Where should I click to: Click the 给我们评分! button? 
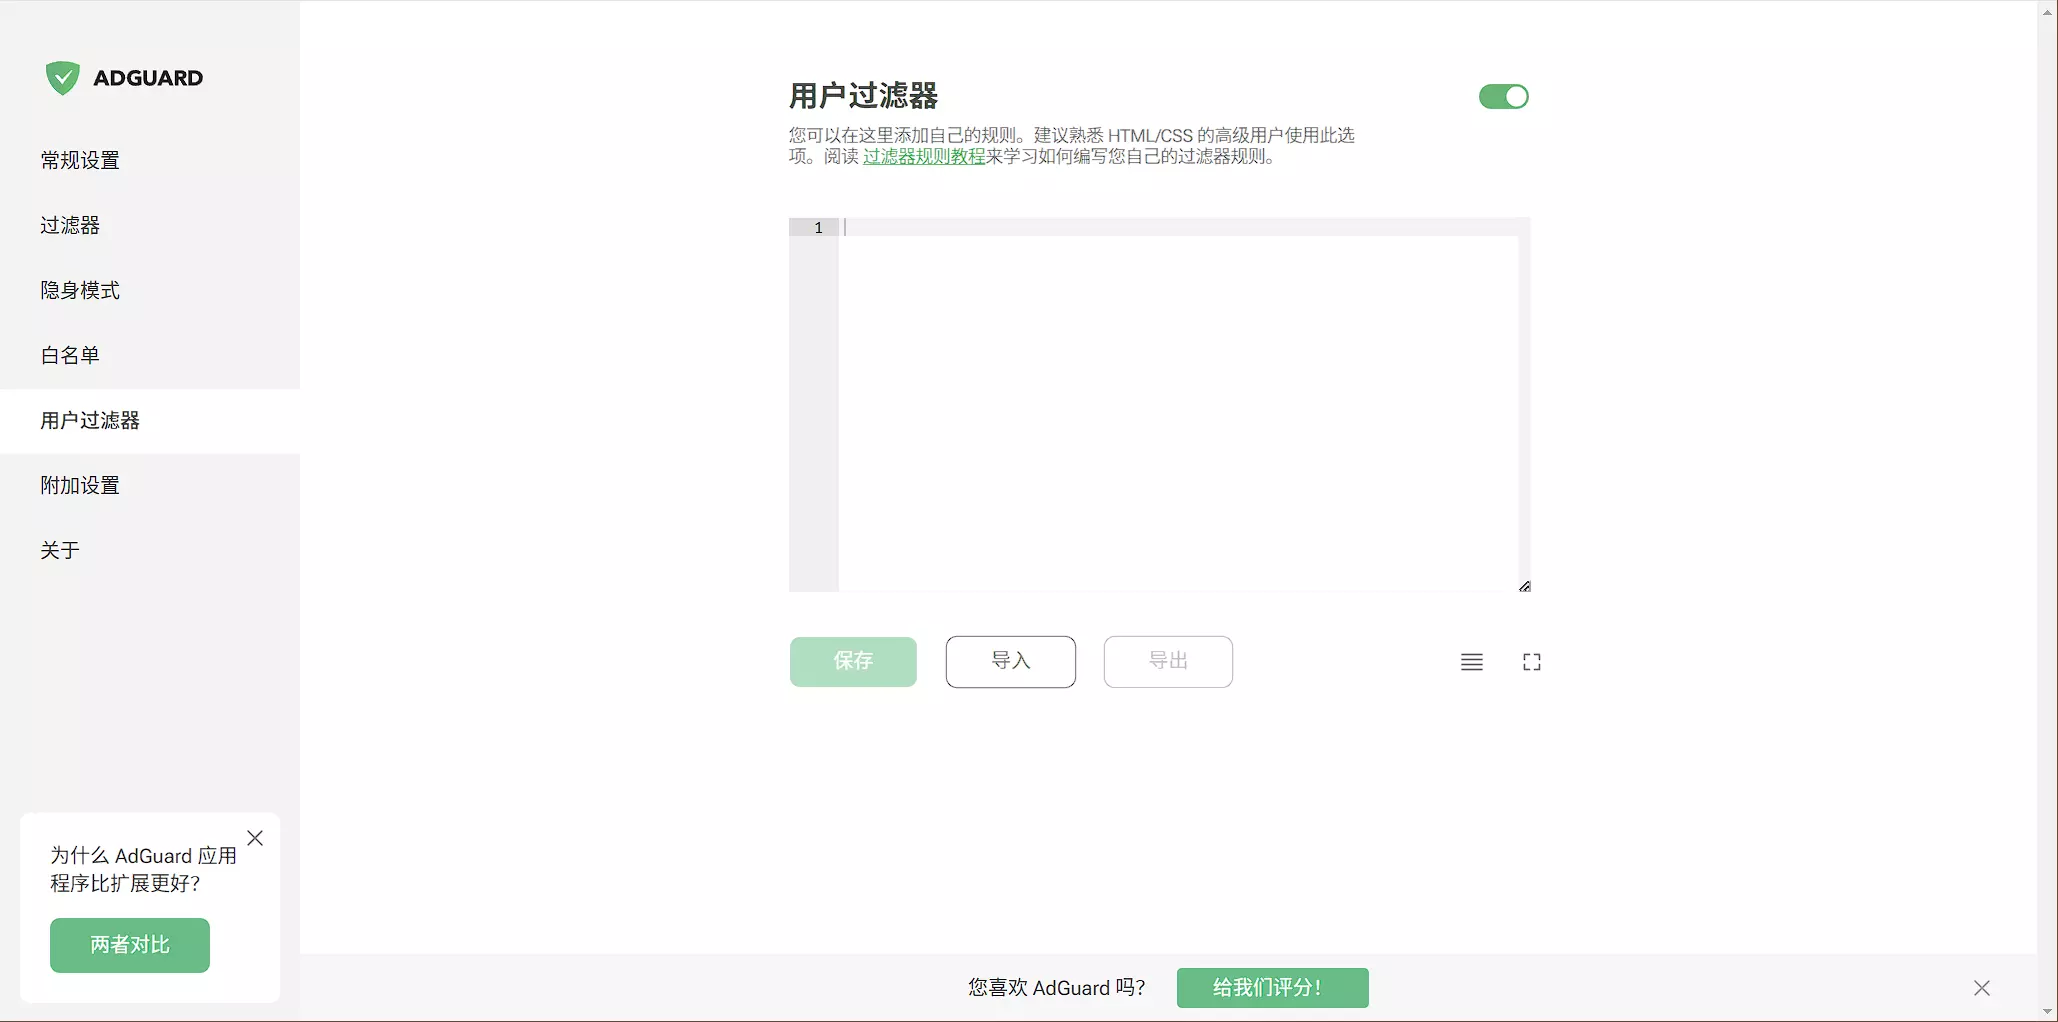1272,988
